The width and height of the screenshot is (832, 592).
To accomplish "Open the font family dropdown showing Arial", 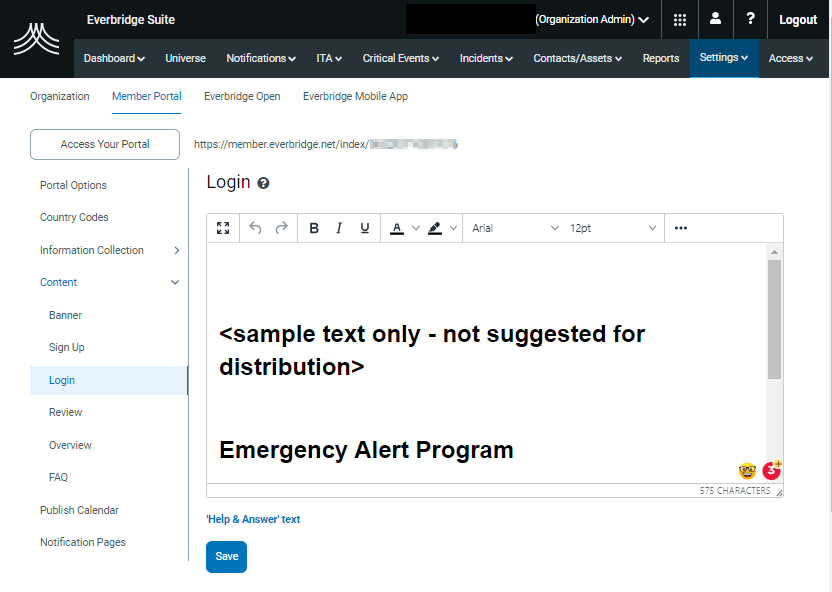I will 514,228.
